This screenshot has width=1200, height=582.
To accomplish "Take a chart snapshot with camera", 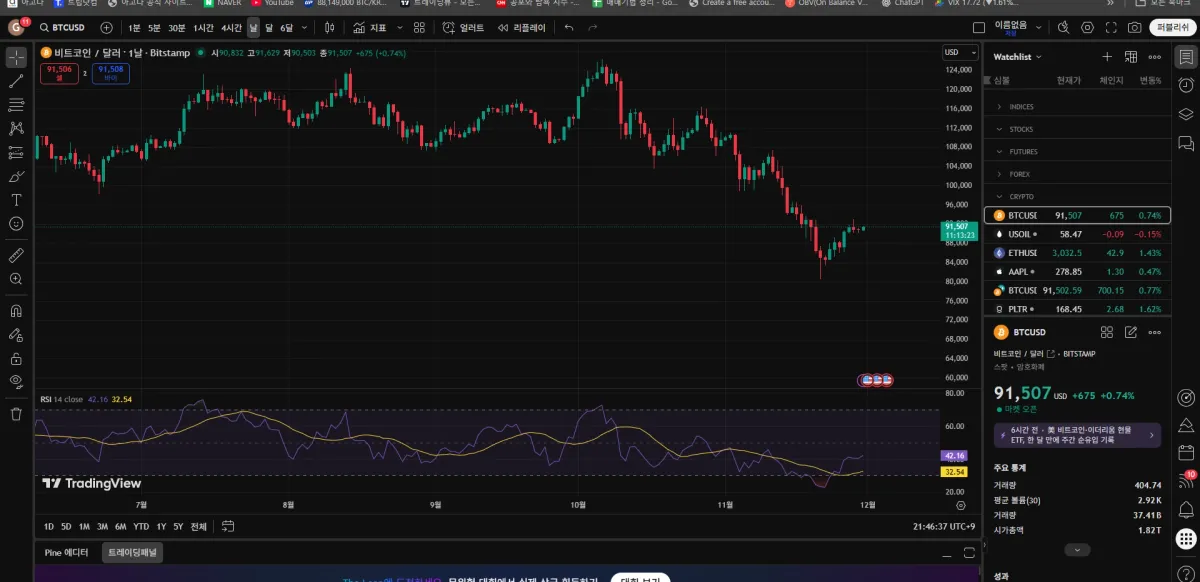I will point(1135,27).
